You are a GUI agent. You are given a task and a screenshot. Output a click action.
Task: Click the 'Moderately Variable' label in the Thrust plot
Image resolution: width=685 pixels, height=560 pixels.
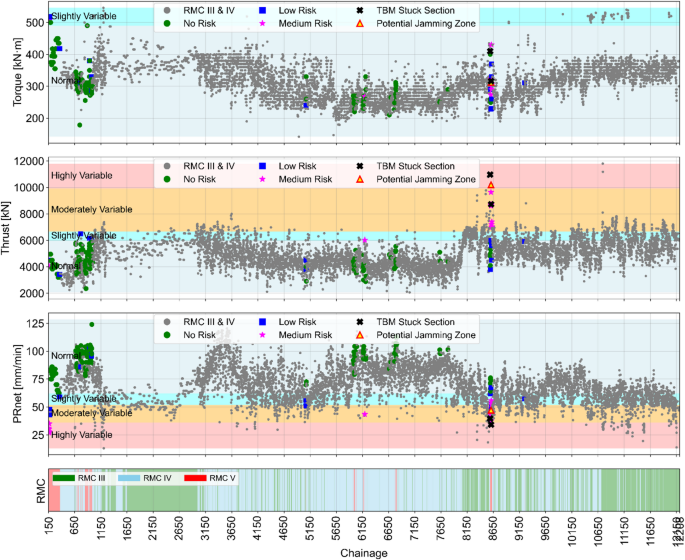91,209
